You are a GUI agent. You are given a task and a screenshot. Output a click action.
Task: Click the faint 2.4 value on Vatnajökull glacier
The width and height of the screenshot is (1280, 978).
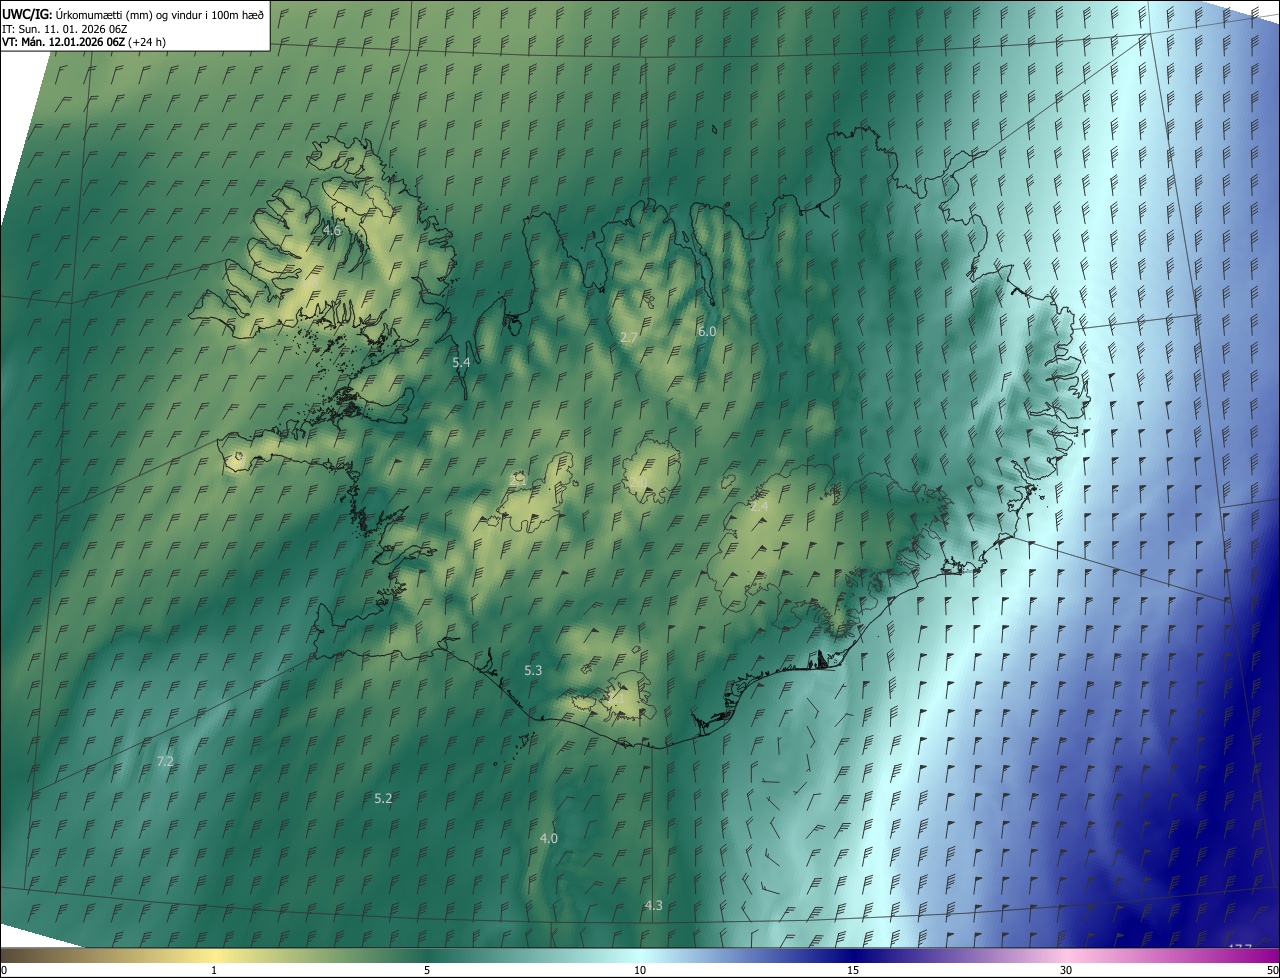coord(759,507)
